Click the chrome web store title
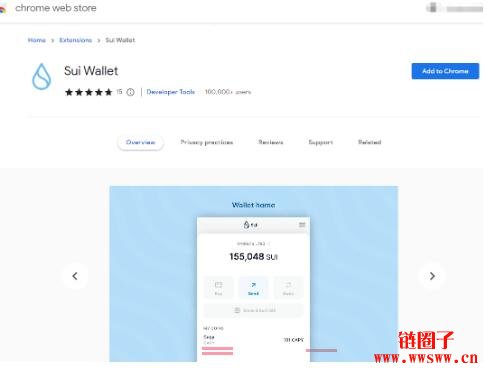487x368 pixels. click(56, 8)
